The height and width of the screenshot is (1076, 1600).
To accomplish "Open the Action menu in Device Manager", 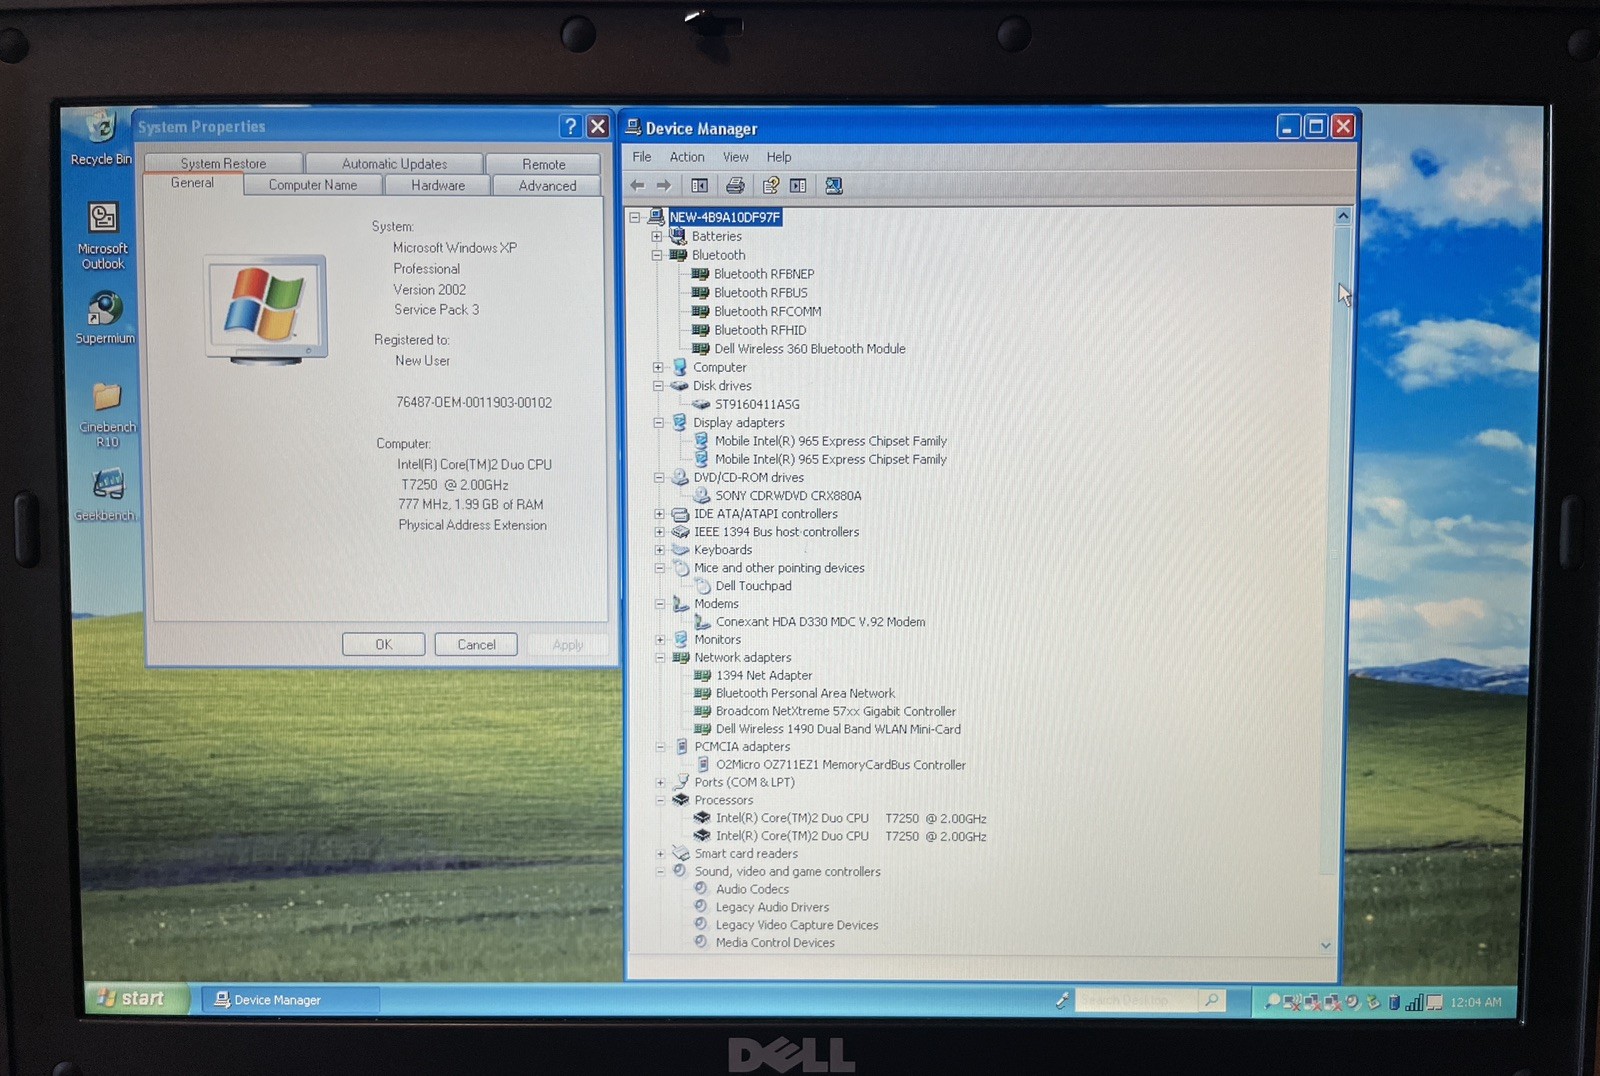I will coord(687,157).
